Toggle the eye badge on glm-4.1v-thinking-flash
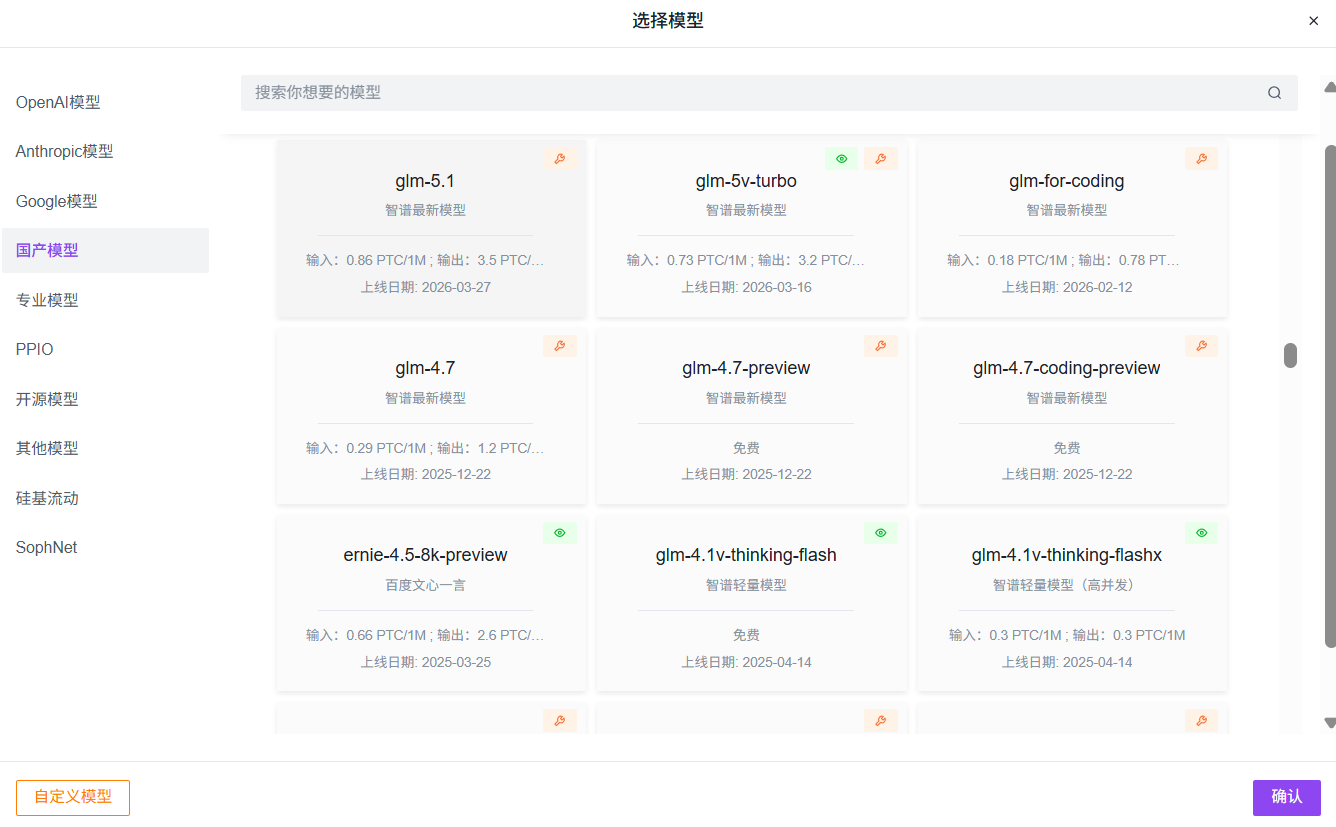1336x827 pixels. (x=880, y=532)
